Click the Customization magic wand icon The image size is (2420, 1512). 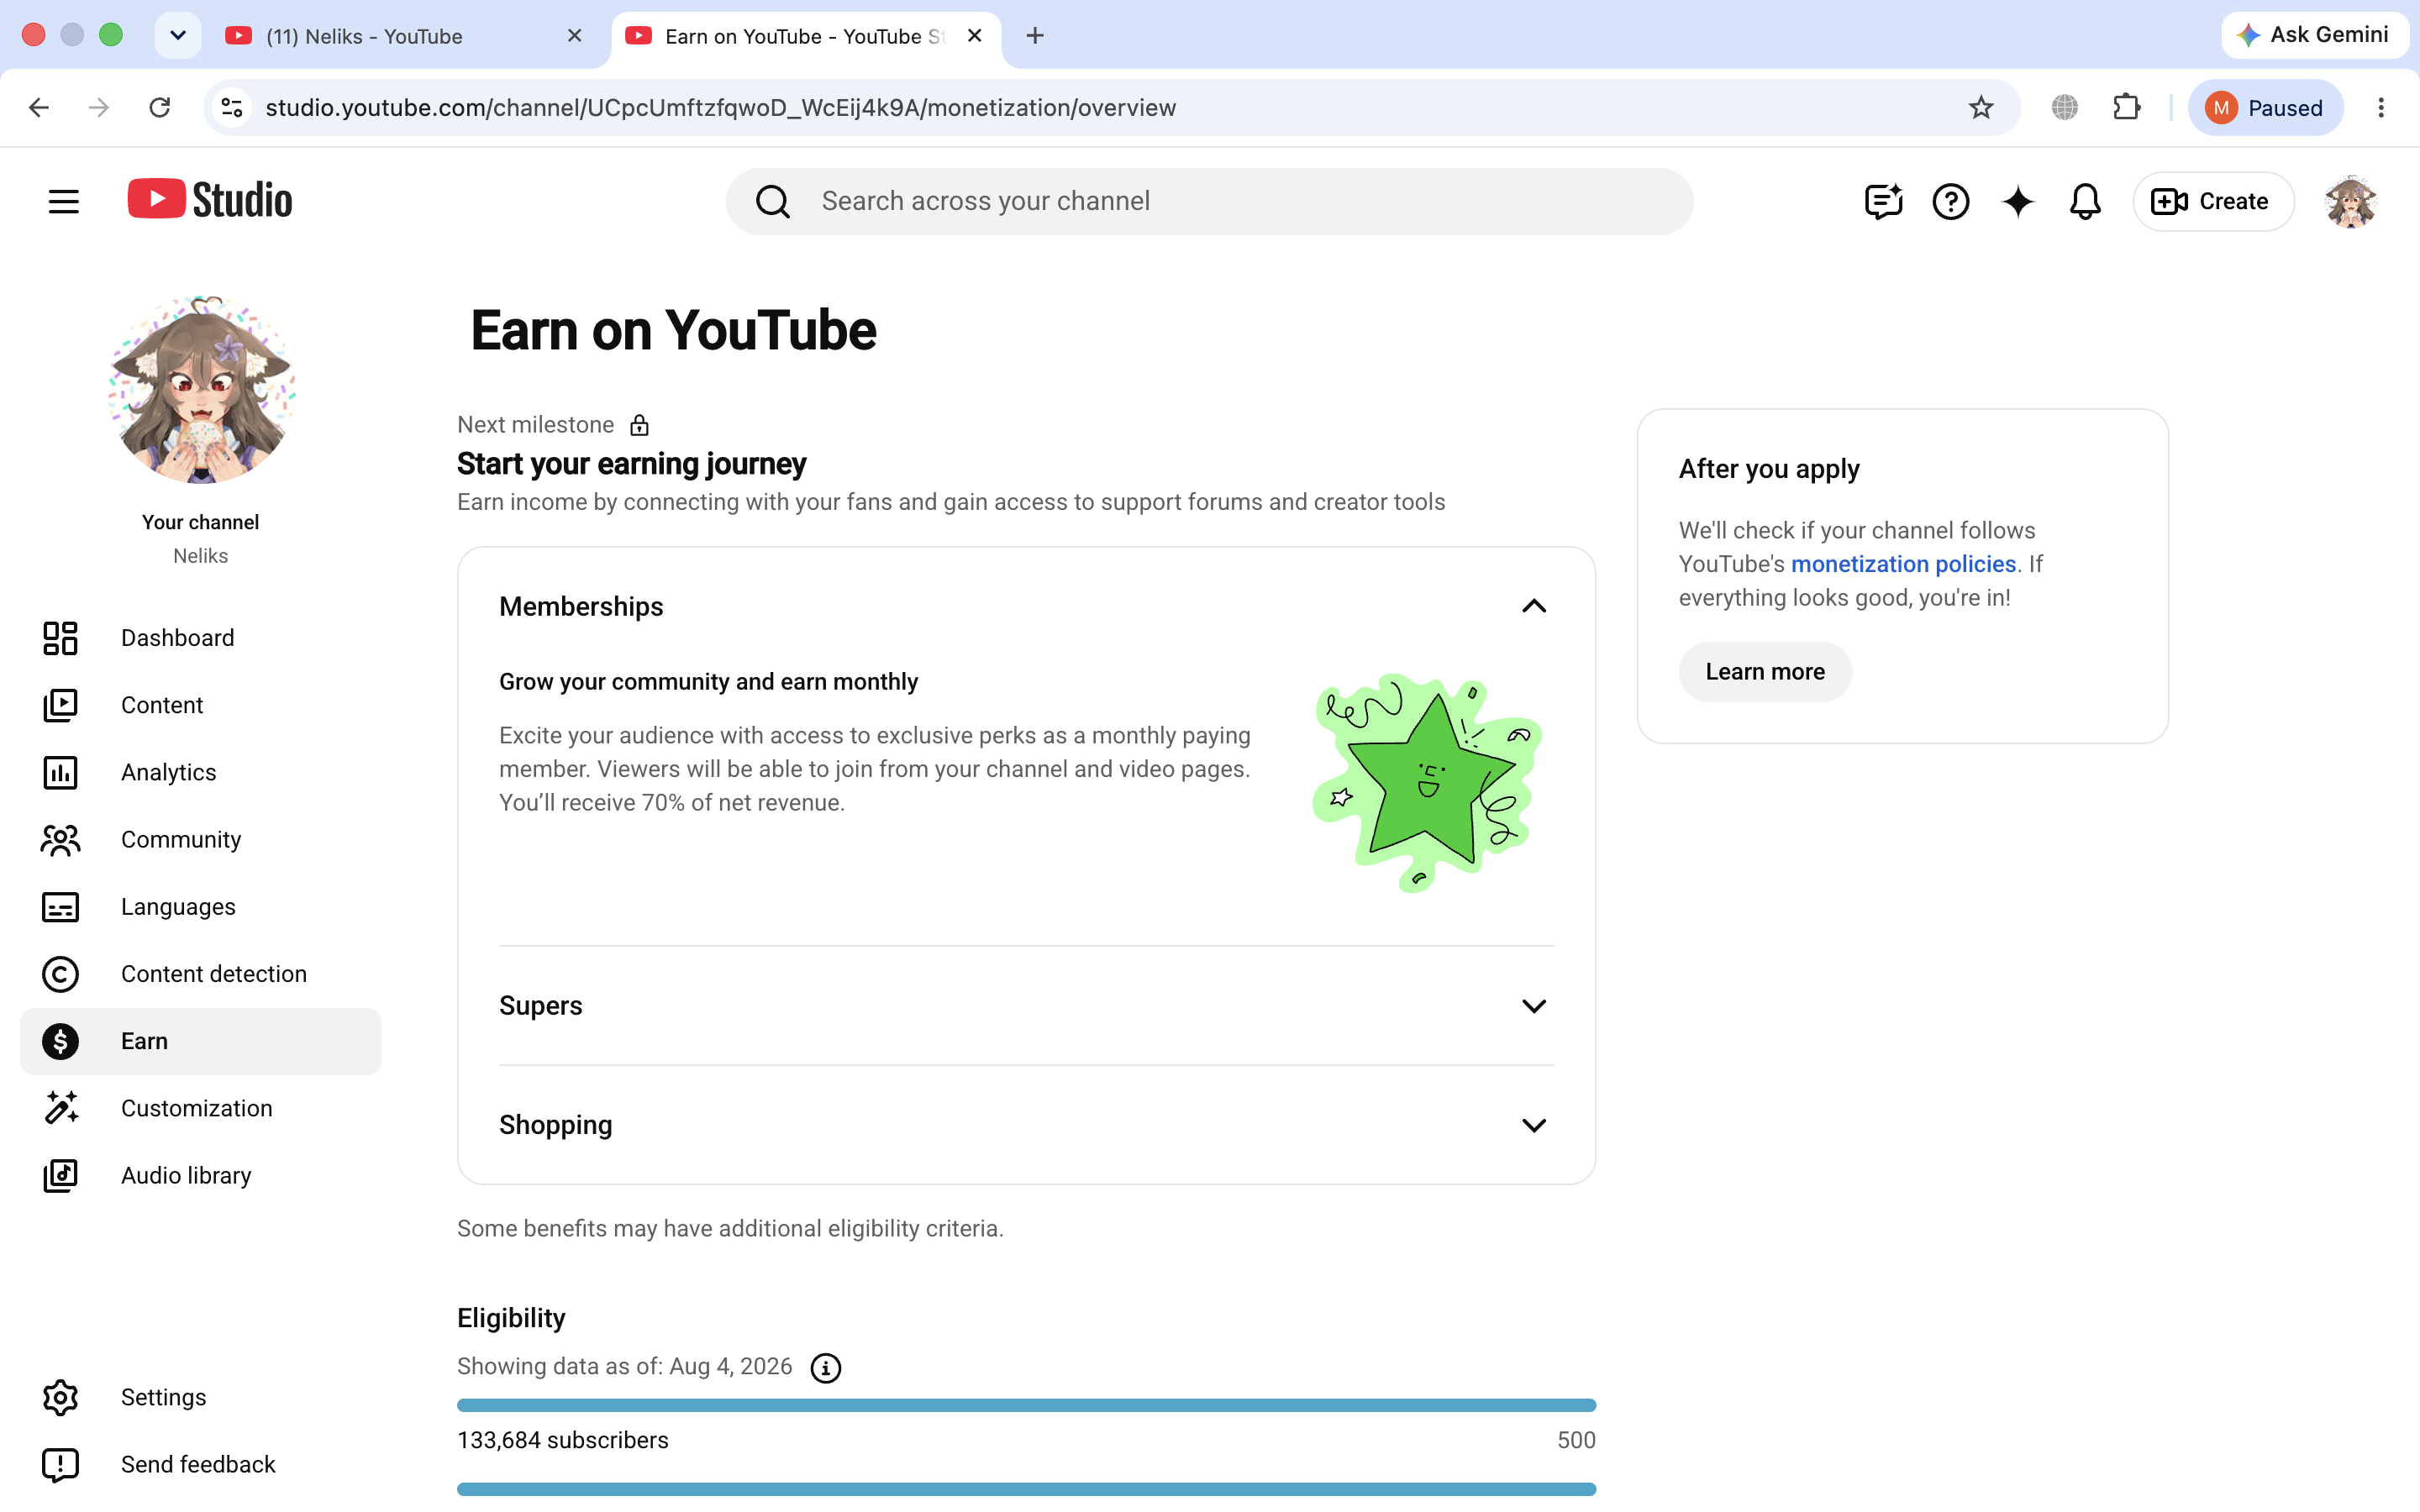coord(60,1108)
